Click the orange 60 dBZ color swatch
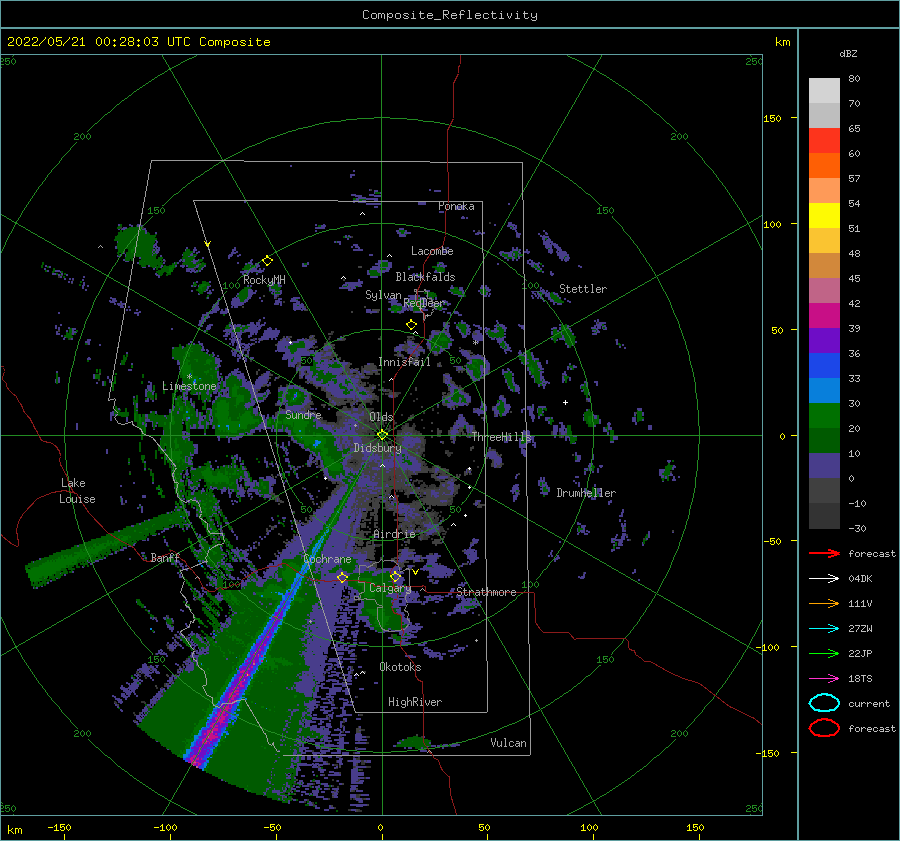The image size is (900, 841). [824, 165]
